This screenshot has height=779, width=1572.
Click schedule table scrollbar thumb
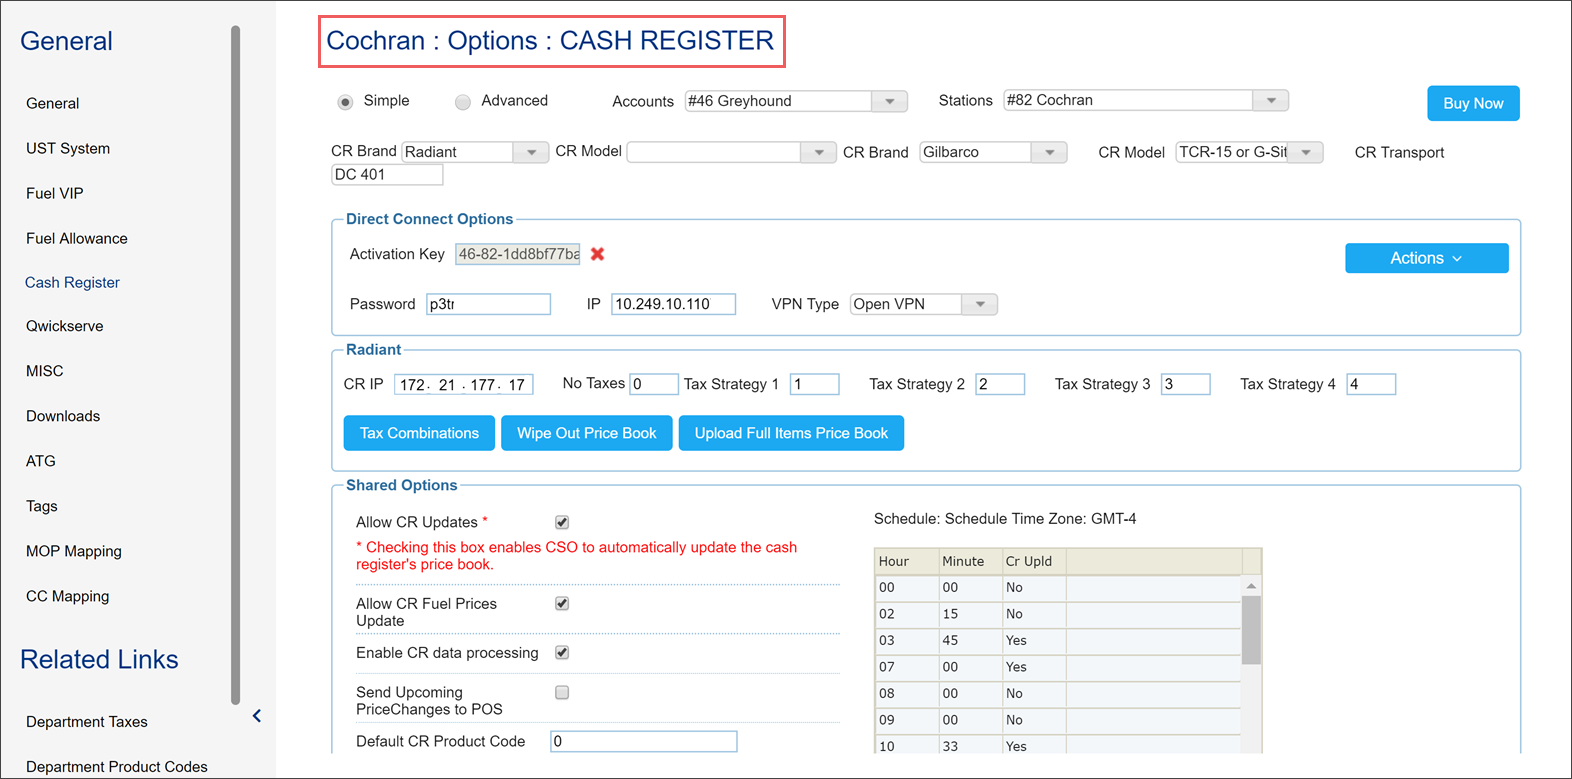click(x=1251, y=630)
